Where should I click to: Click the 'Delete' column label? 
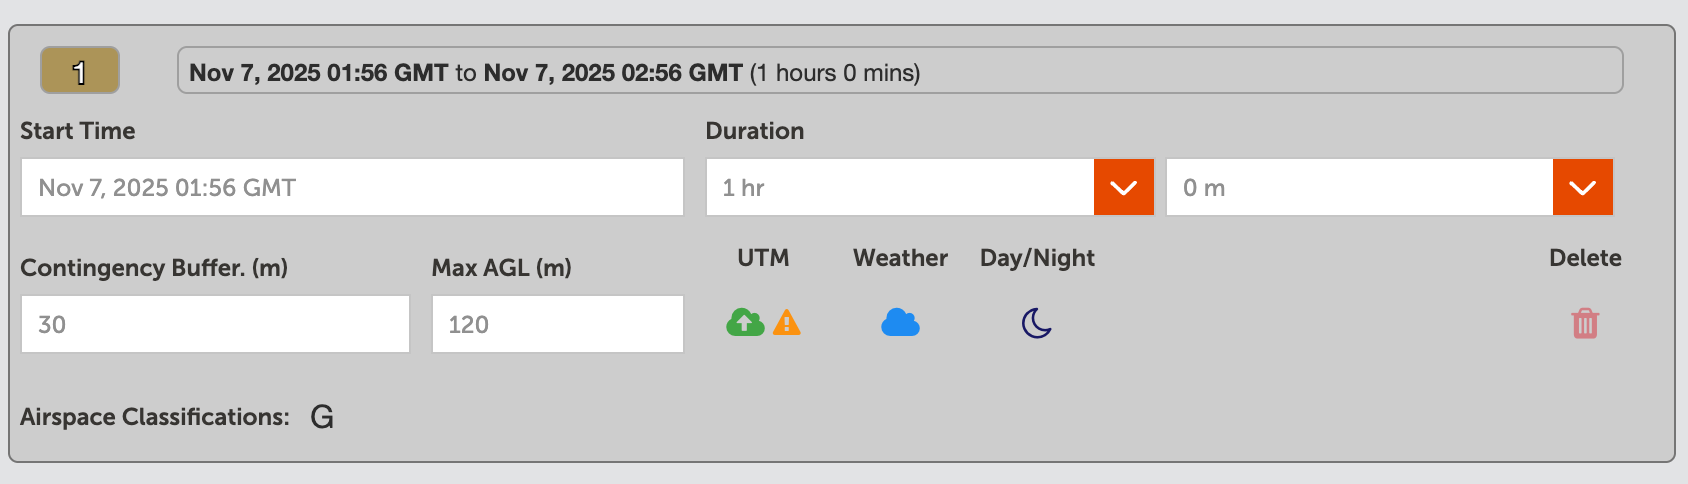point(1585,258)
